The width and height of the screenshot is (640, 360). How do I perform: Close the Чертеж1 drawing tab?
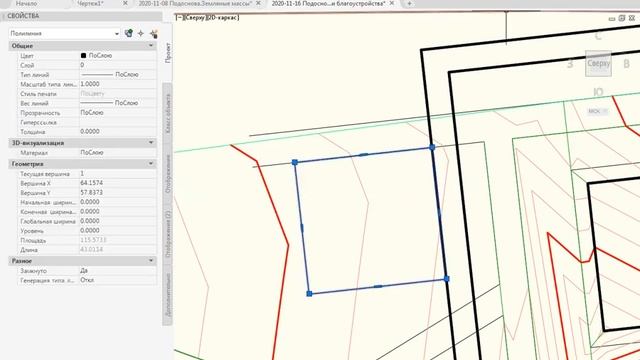tap(125, 3)
